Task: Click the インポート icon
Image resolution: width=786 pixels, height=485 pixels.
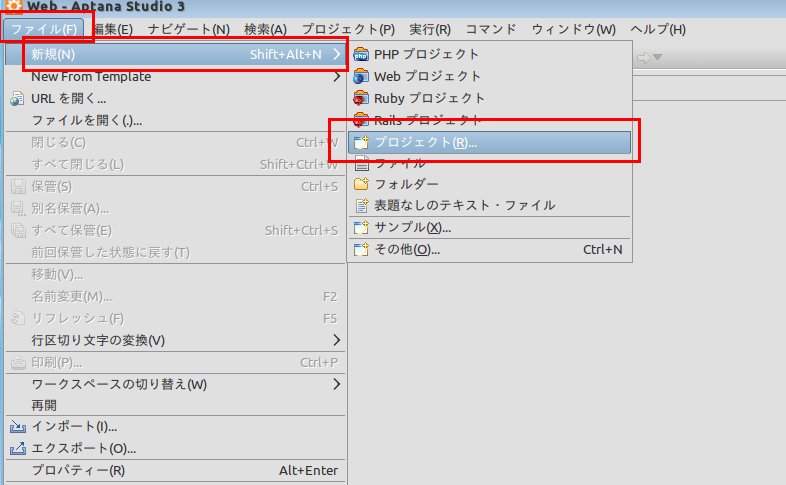Action: (x=18, y=426)
